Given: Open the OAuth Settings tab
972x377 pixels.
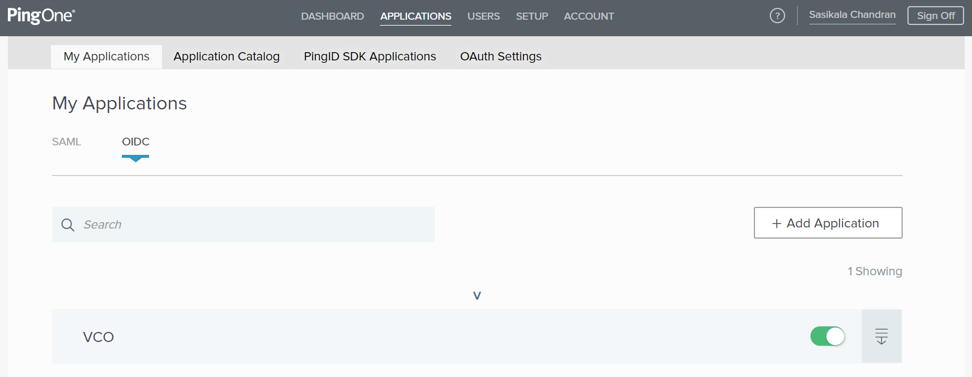Looking at the screenshot, I should 501,56.
